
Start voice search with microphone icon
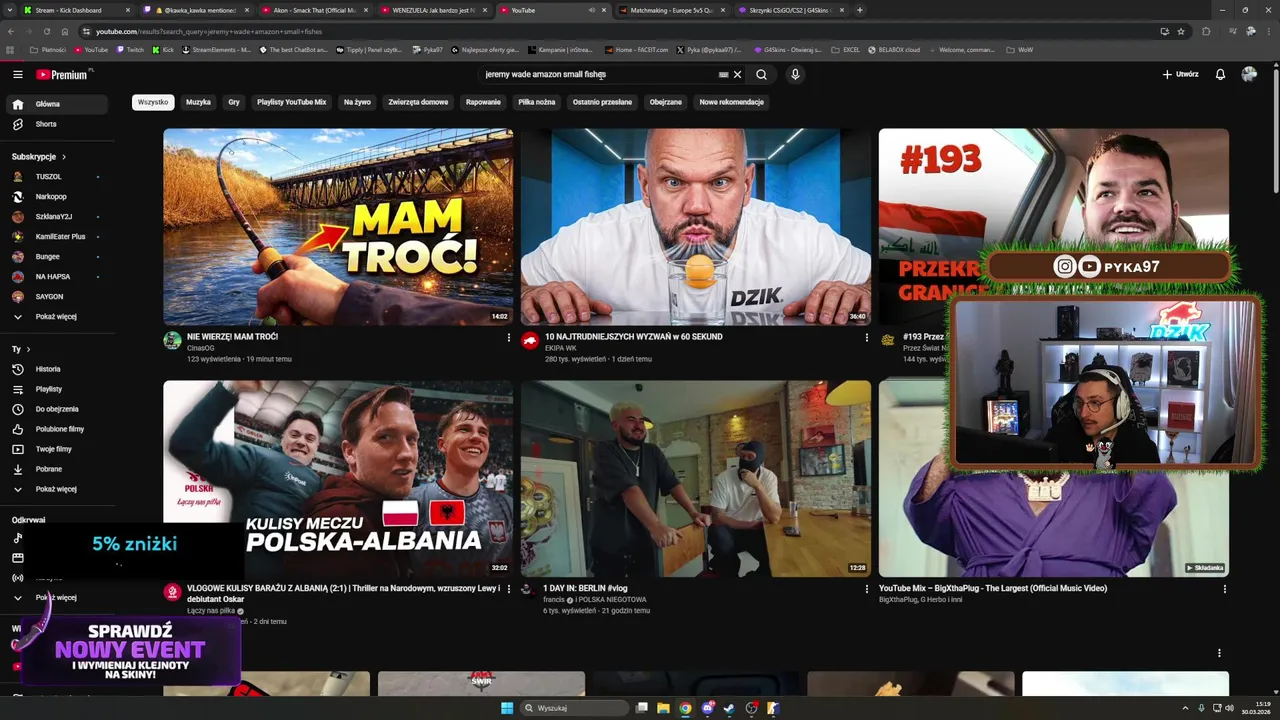click(795, 74)
